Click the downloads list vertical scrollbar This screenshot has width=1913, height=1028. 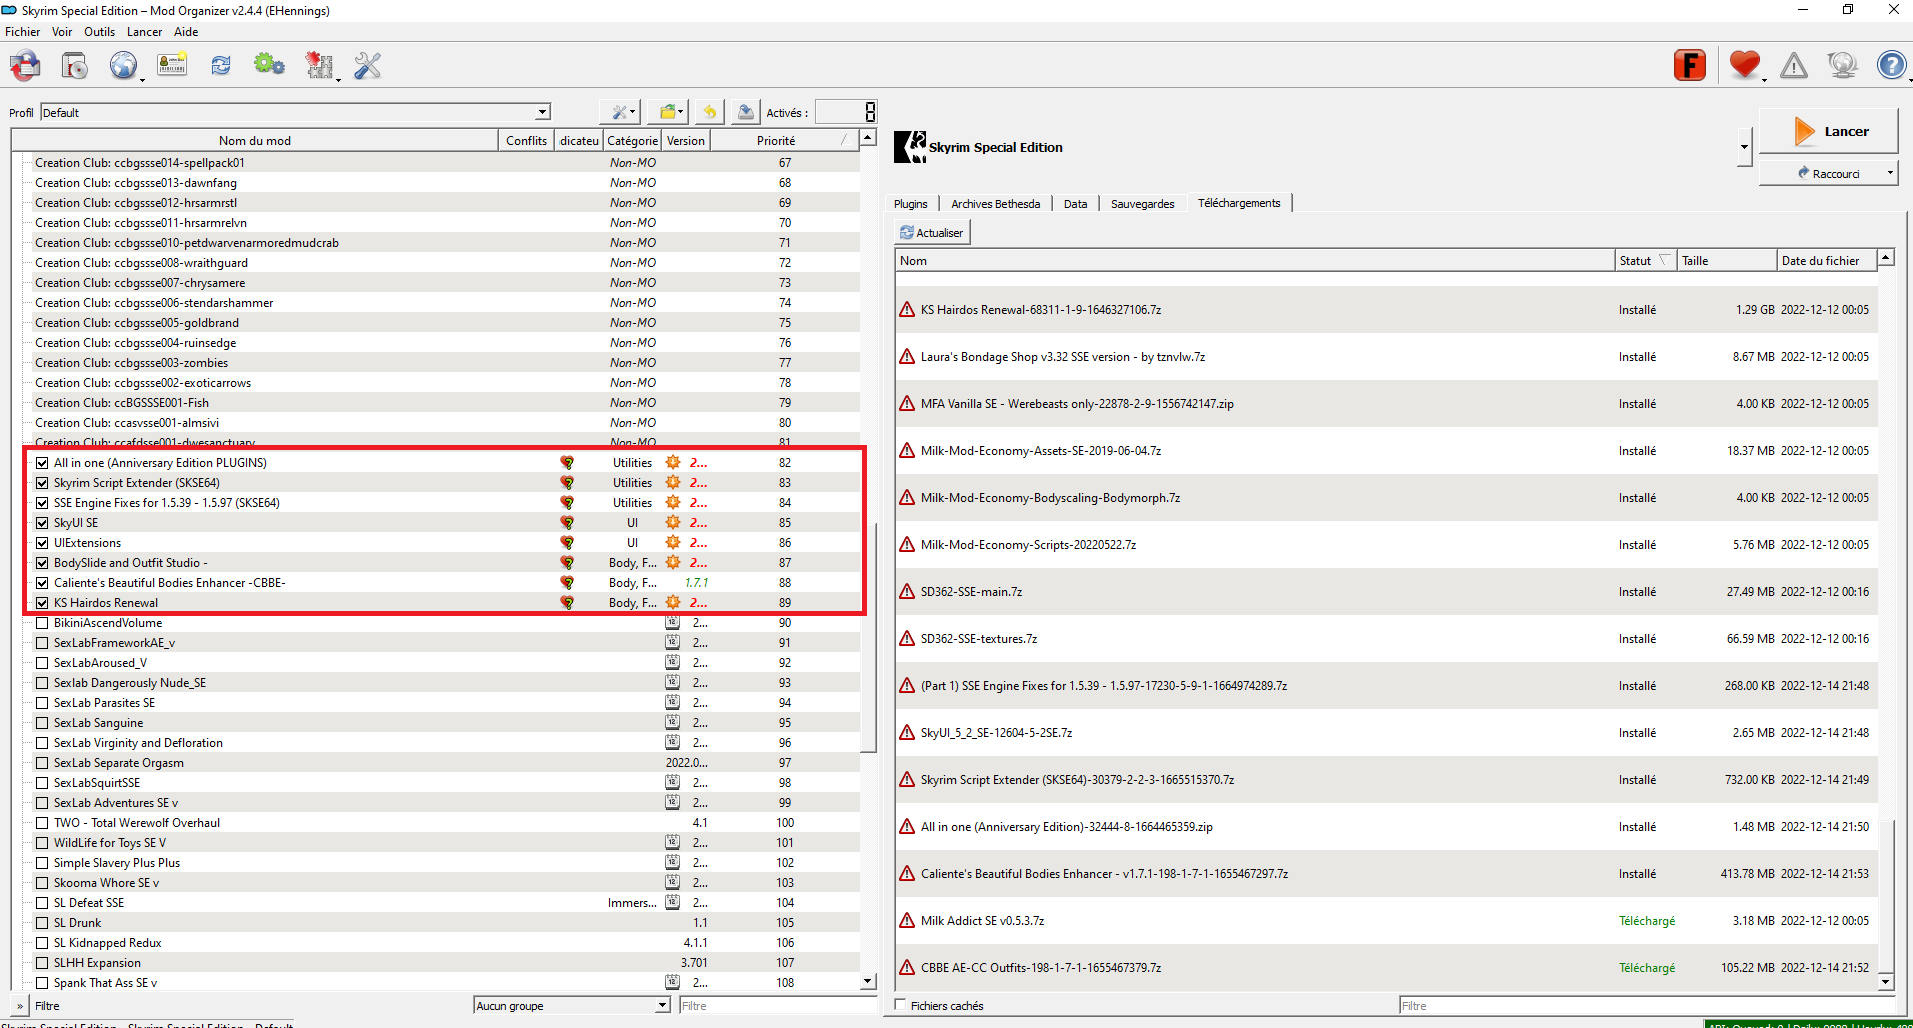[1886, 896]
